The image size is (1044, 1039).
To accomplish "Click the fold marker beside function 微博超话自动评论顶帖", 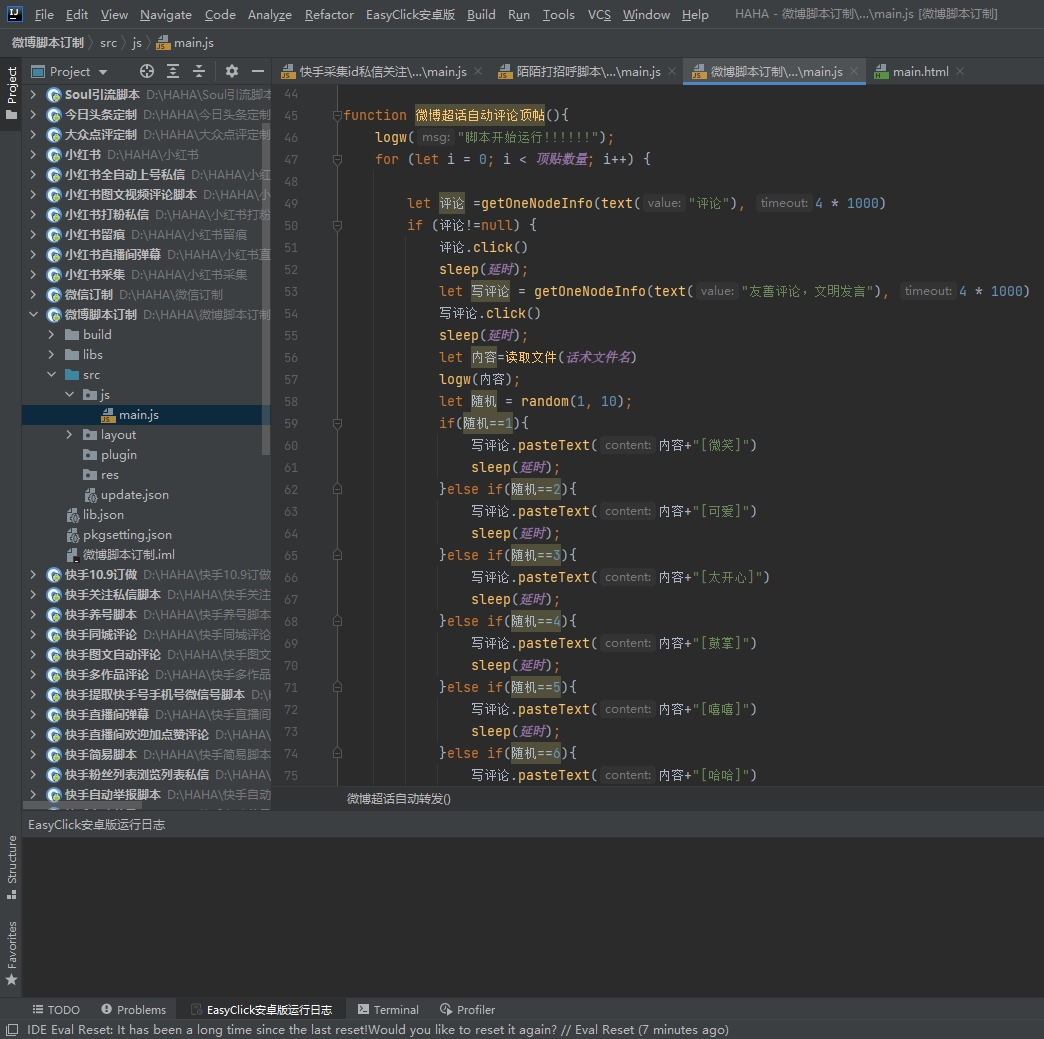I will [337, 115].
